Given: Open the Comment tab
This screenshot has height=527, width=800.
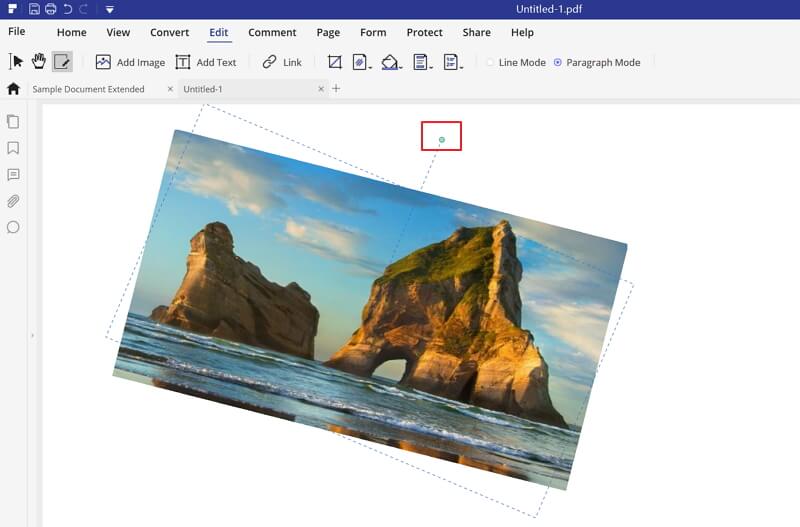Looking at the screenshot, I should 272,32.
